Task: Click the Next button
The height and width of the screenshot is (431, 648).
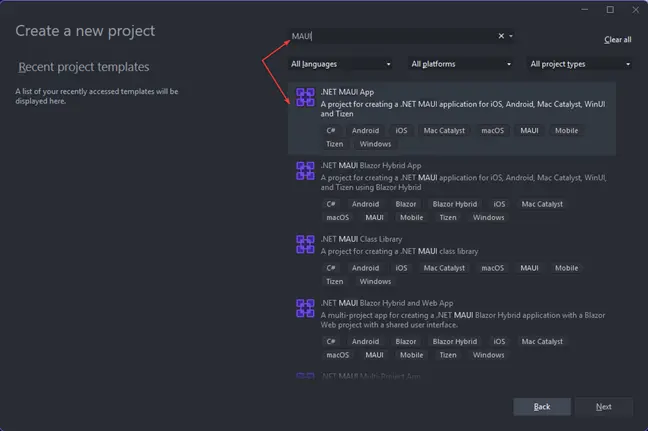Action: [x=603, y=407]
